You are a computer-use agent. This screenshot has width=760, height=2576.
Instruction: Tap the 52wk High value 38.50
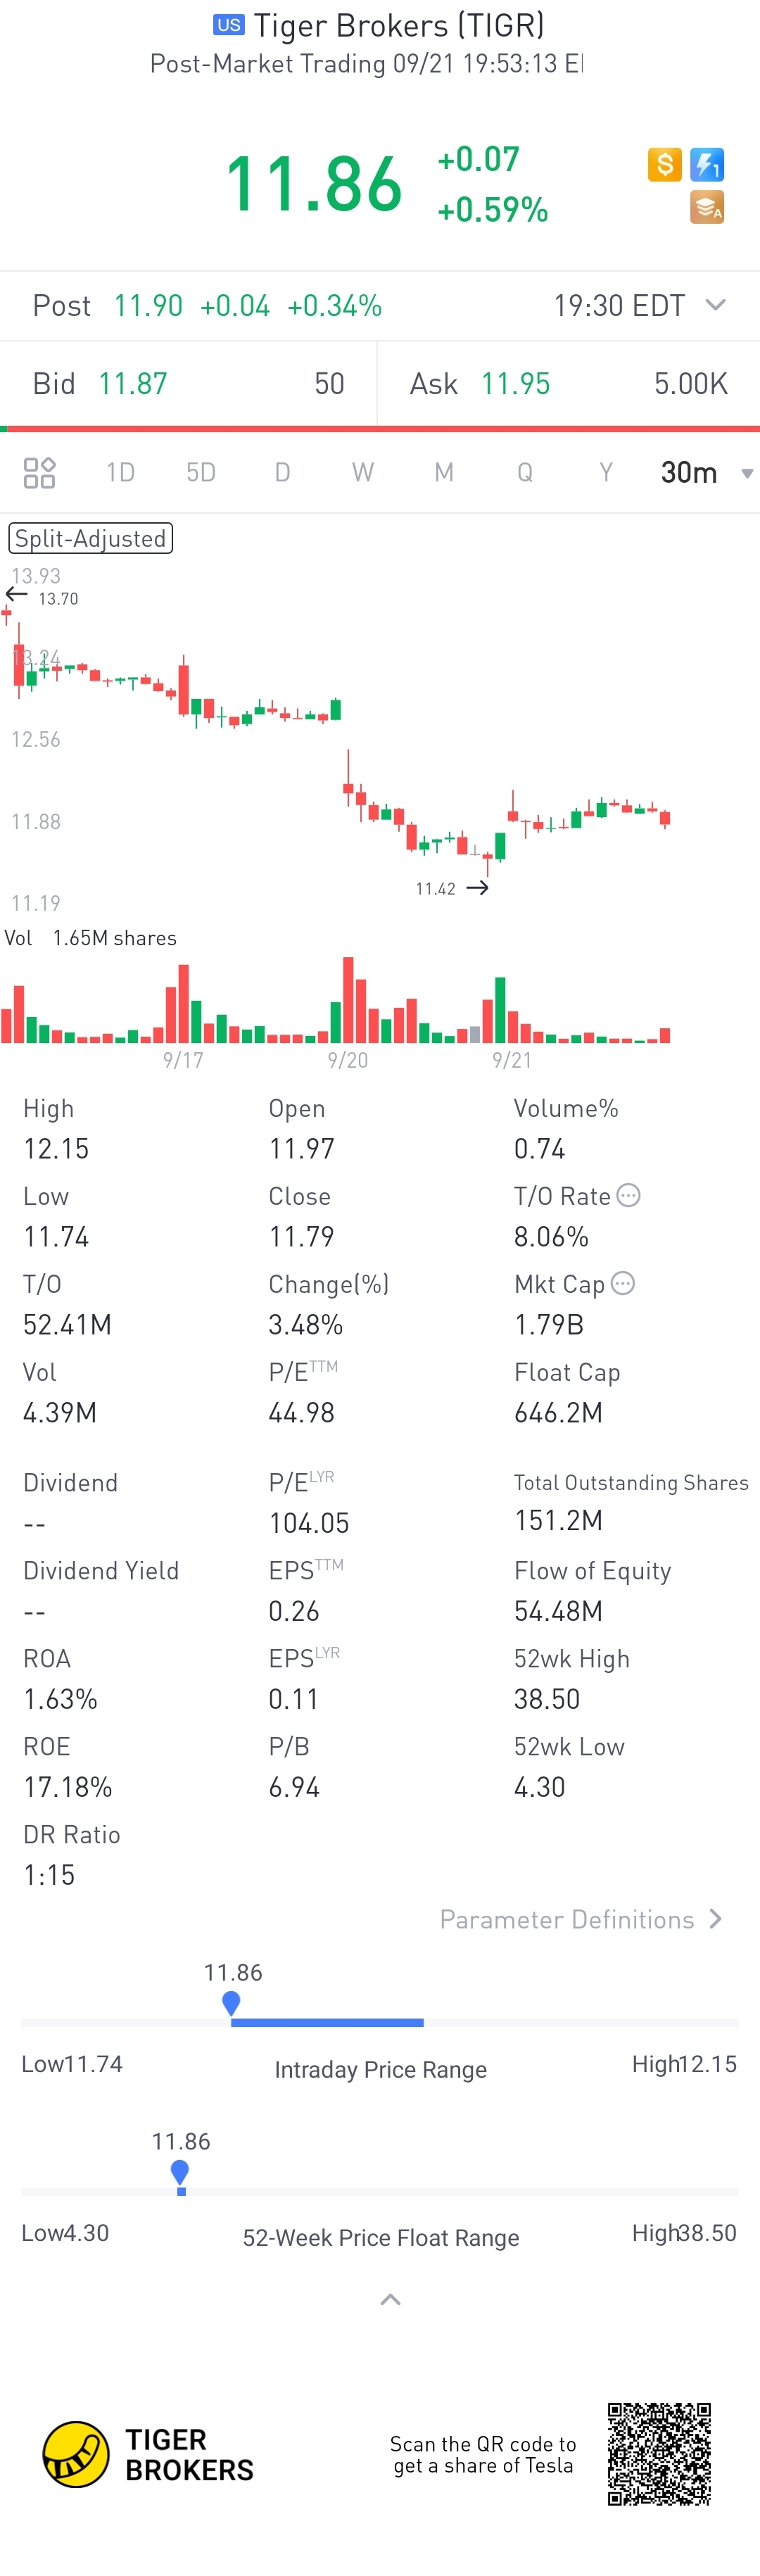(547, 1698)
